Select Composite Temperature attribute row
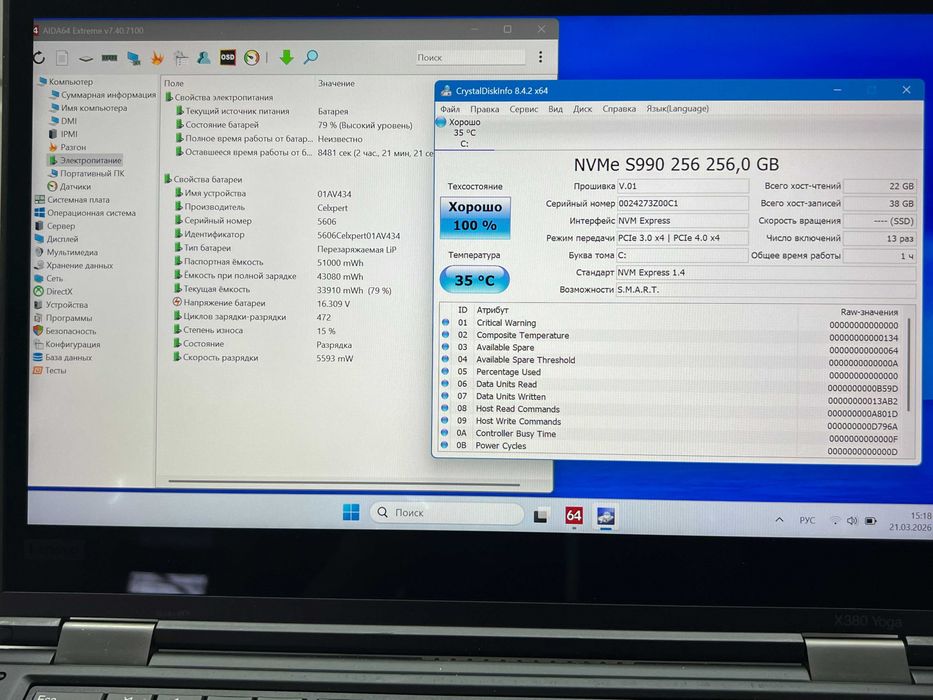 (x=671, y=336)
